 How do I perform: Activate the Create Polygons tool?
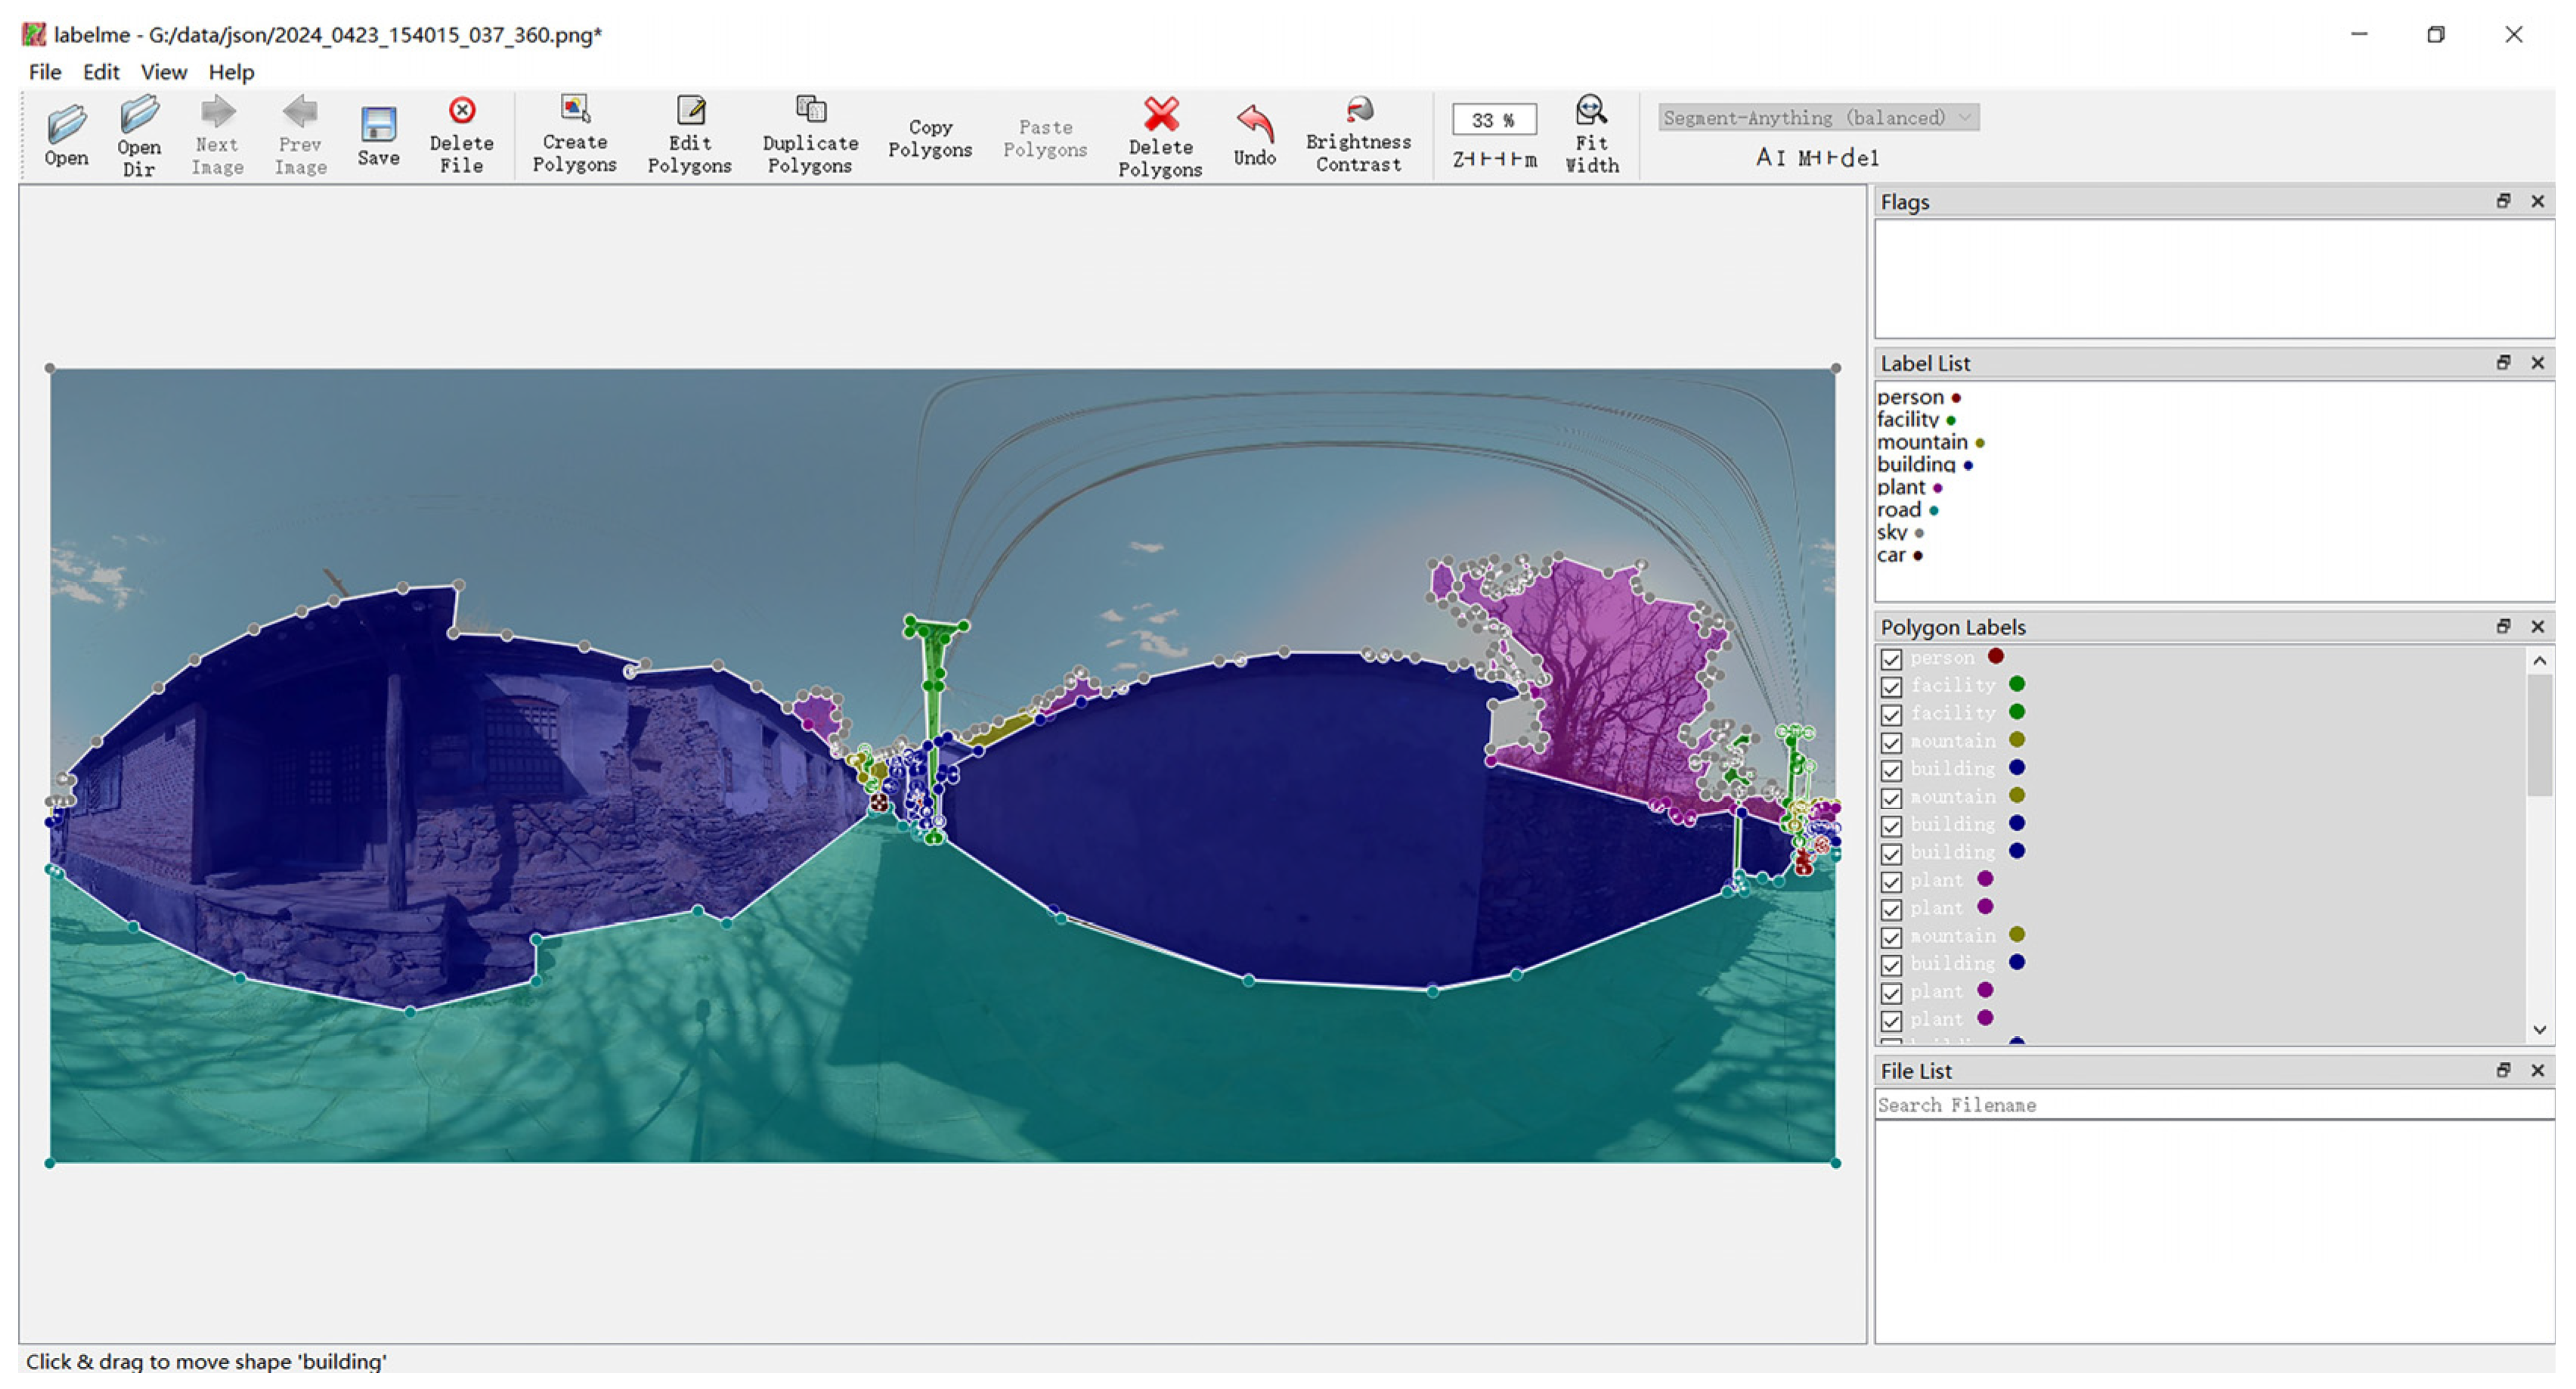(574, 110)
